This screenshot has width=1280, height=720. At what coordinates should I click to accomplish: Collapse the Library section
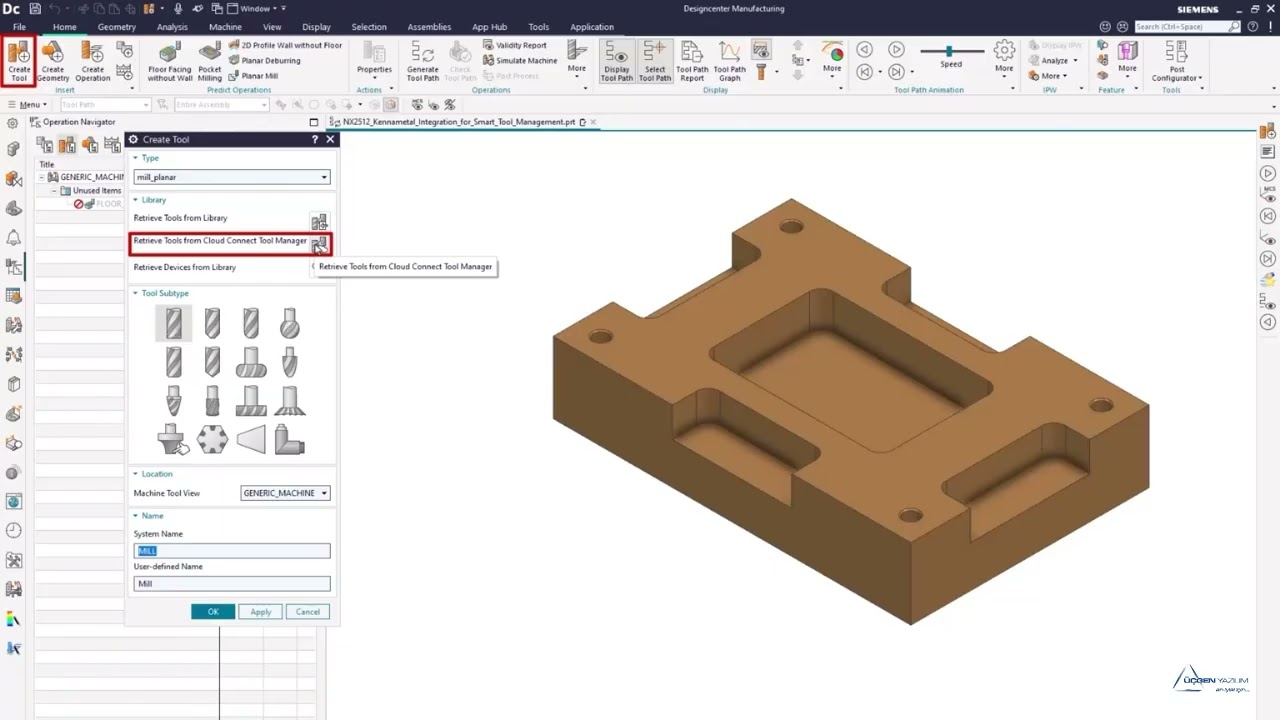click(x=136, y=200)
